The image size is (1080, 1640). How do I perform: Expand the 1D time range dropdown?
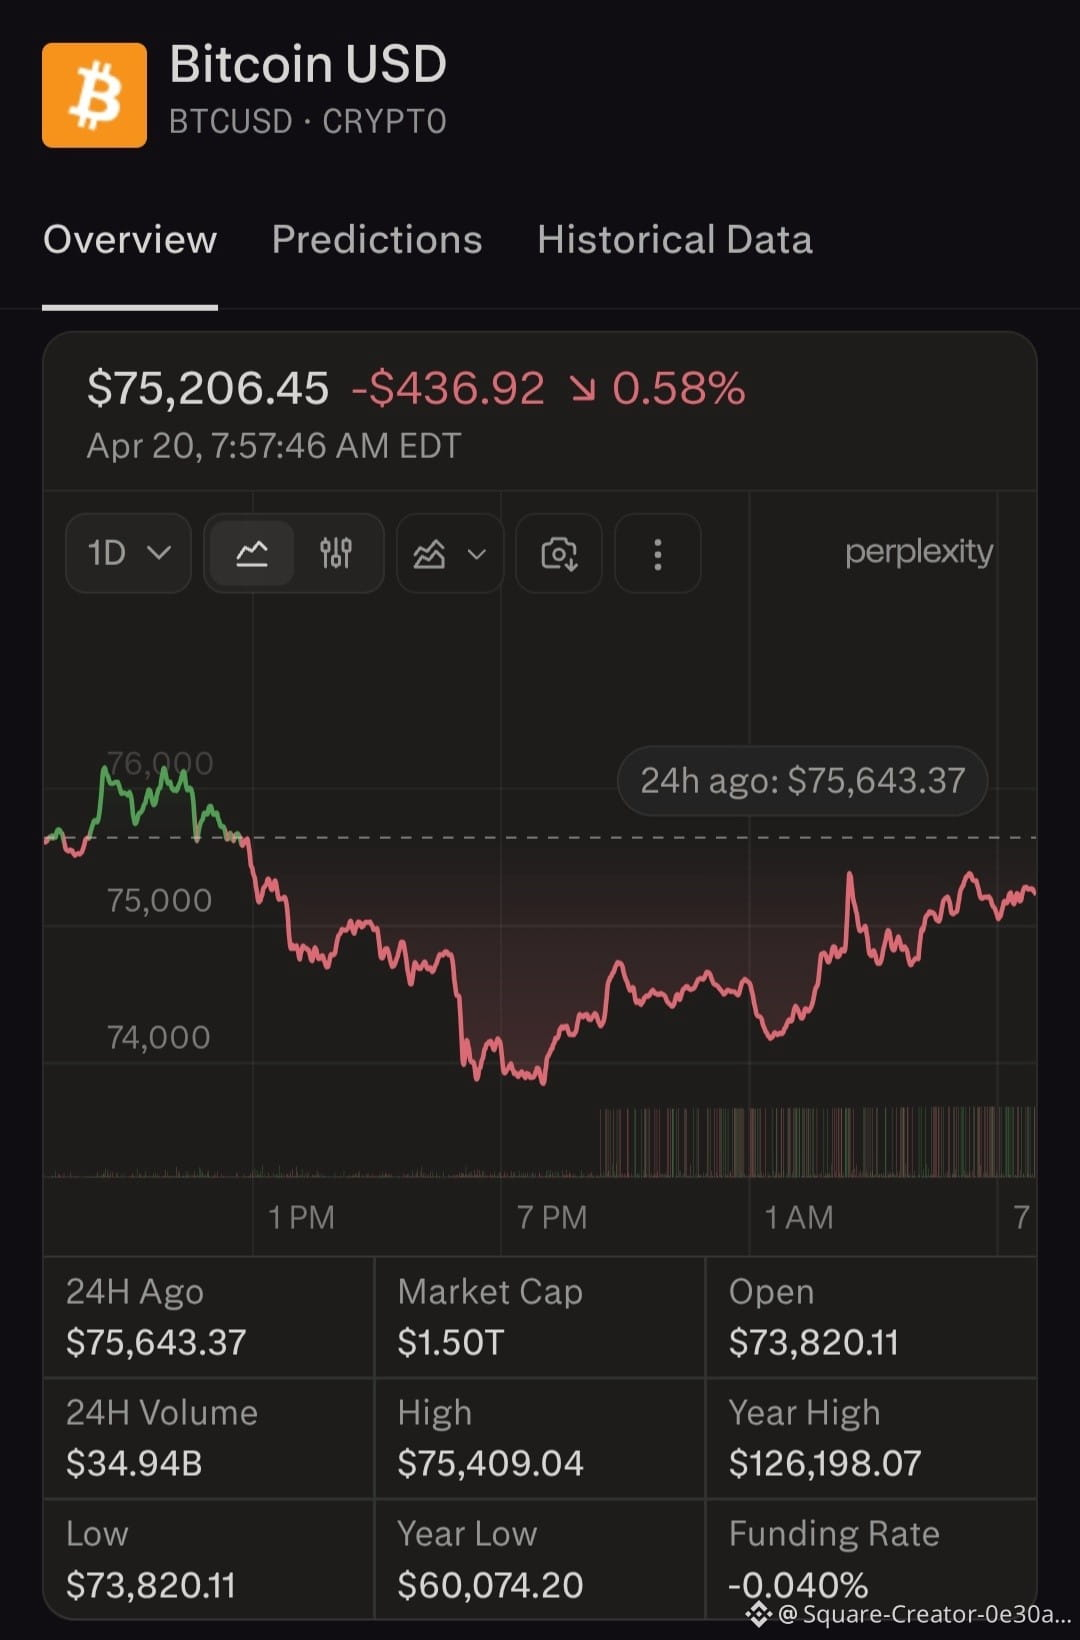128,553
